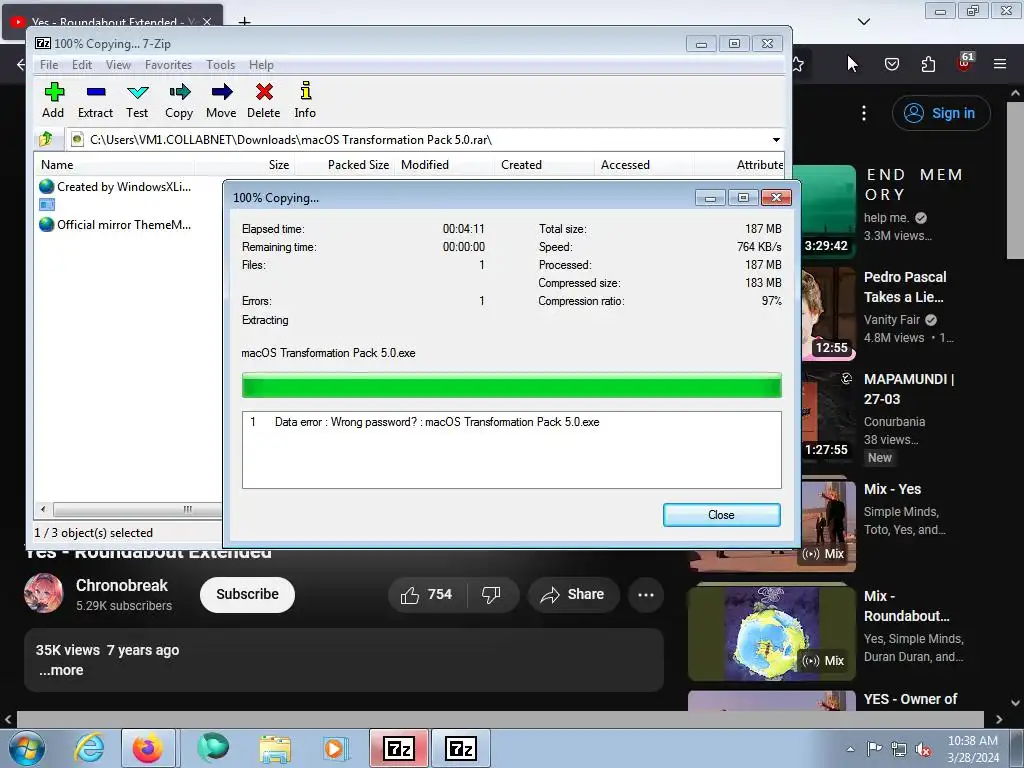This screenshot has width=1024, height=768.
Task: Open the 'MAPAMUNDI | 27-03' video
Action: tap(908, 389)
